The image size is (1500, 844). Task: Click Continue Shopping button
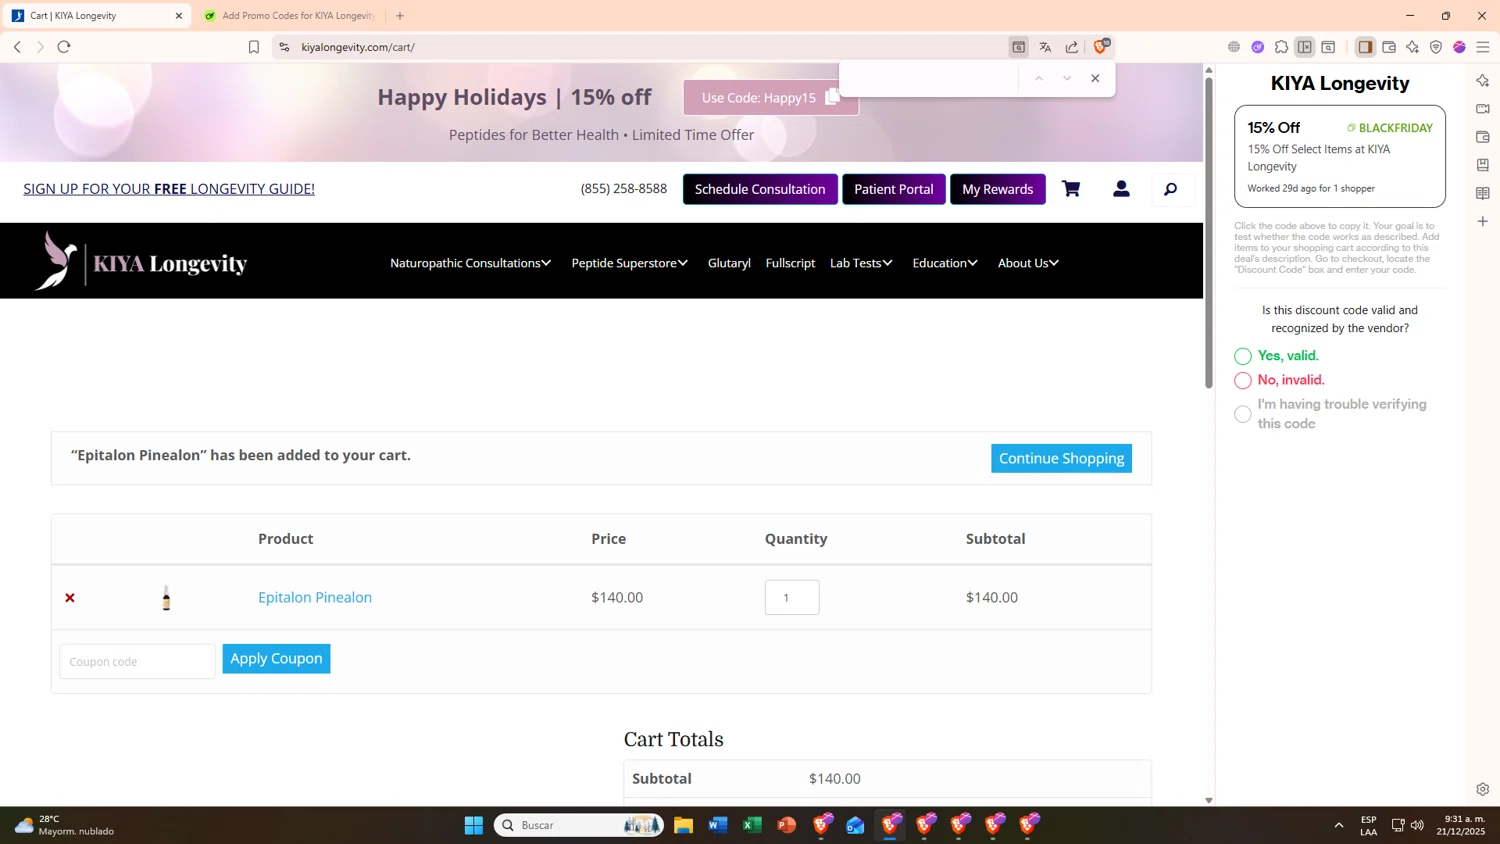(1061, 458)
